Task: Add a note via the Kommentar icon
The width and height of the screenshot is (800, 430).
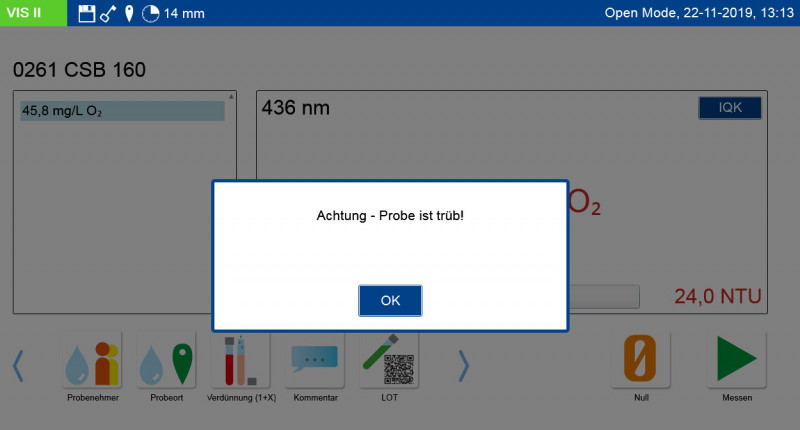Action: pos(315,360)
